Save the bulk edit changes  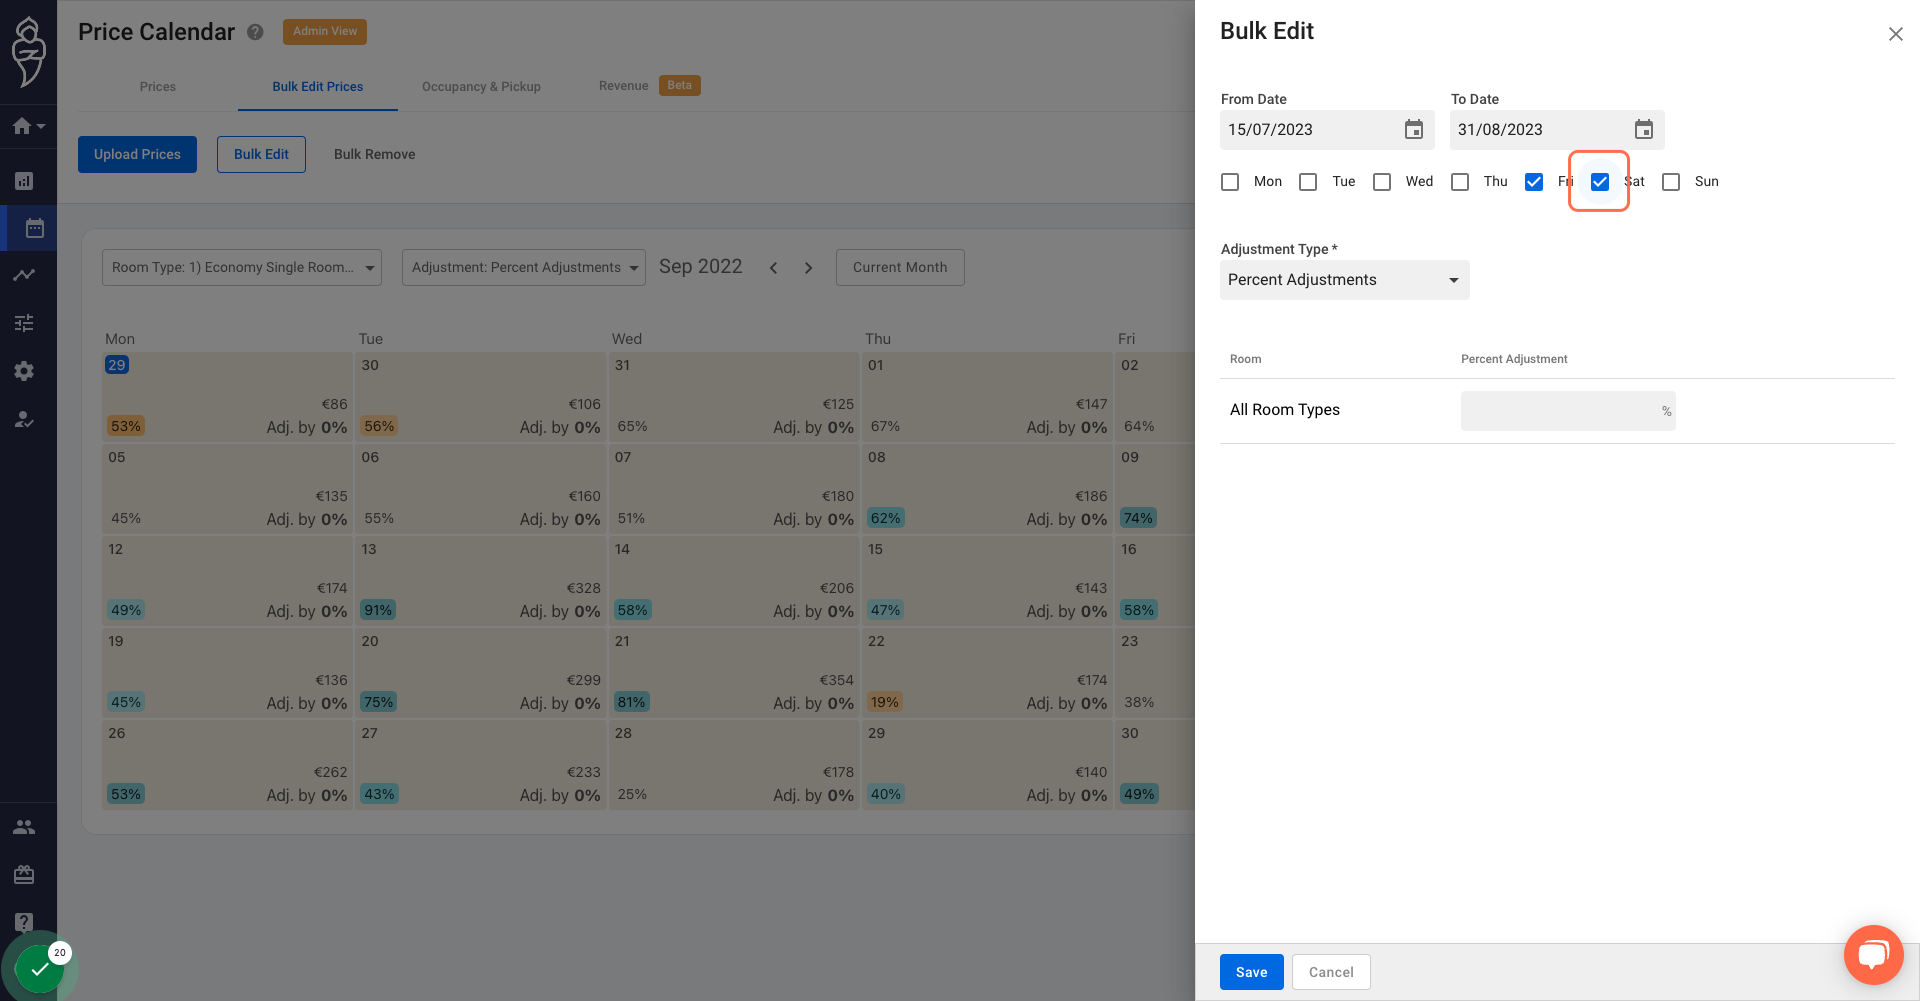[x=1251, y=972]
